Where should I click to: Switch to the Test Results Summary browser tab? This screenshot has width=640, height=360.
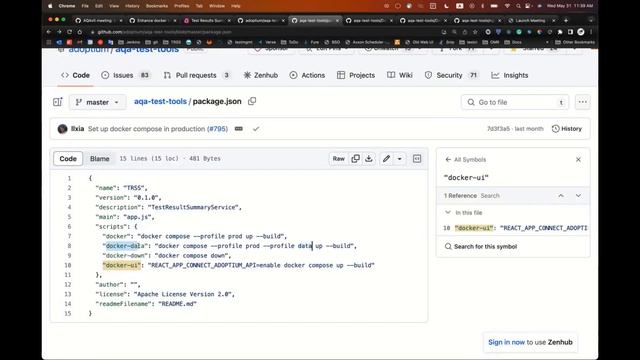tap(207, 20)
